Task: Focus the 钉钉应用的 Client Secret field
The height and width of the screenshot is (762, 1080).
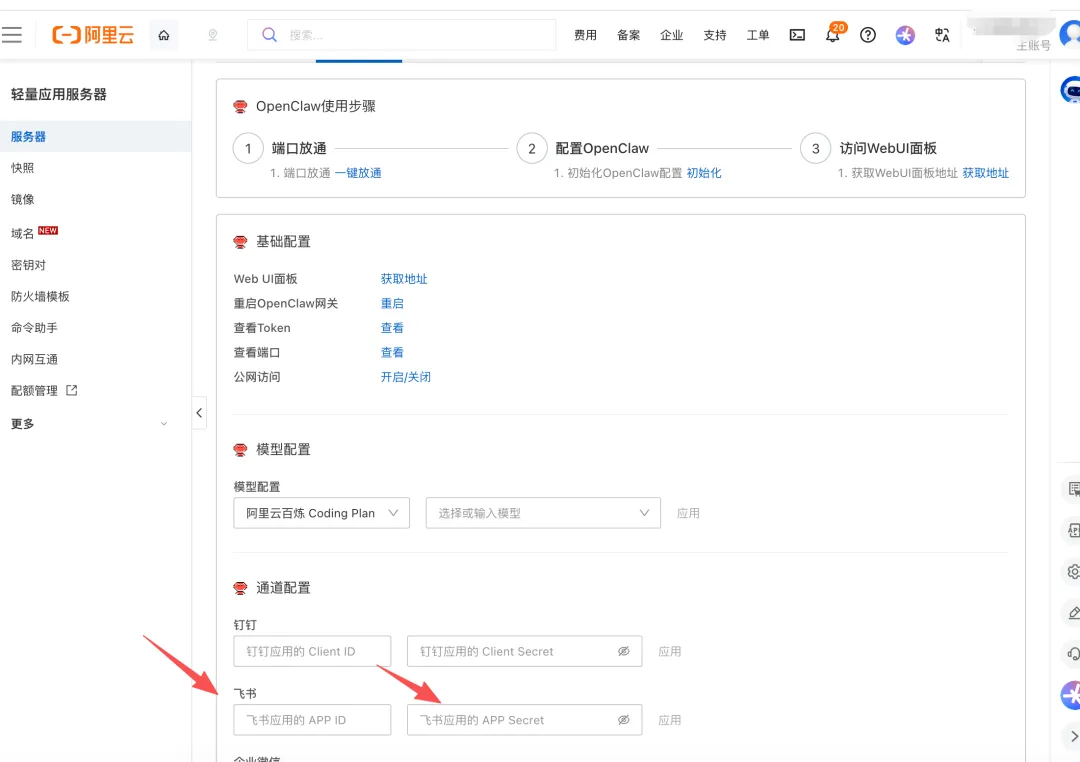Action: point(524,651)
